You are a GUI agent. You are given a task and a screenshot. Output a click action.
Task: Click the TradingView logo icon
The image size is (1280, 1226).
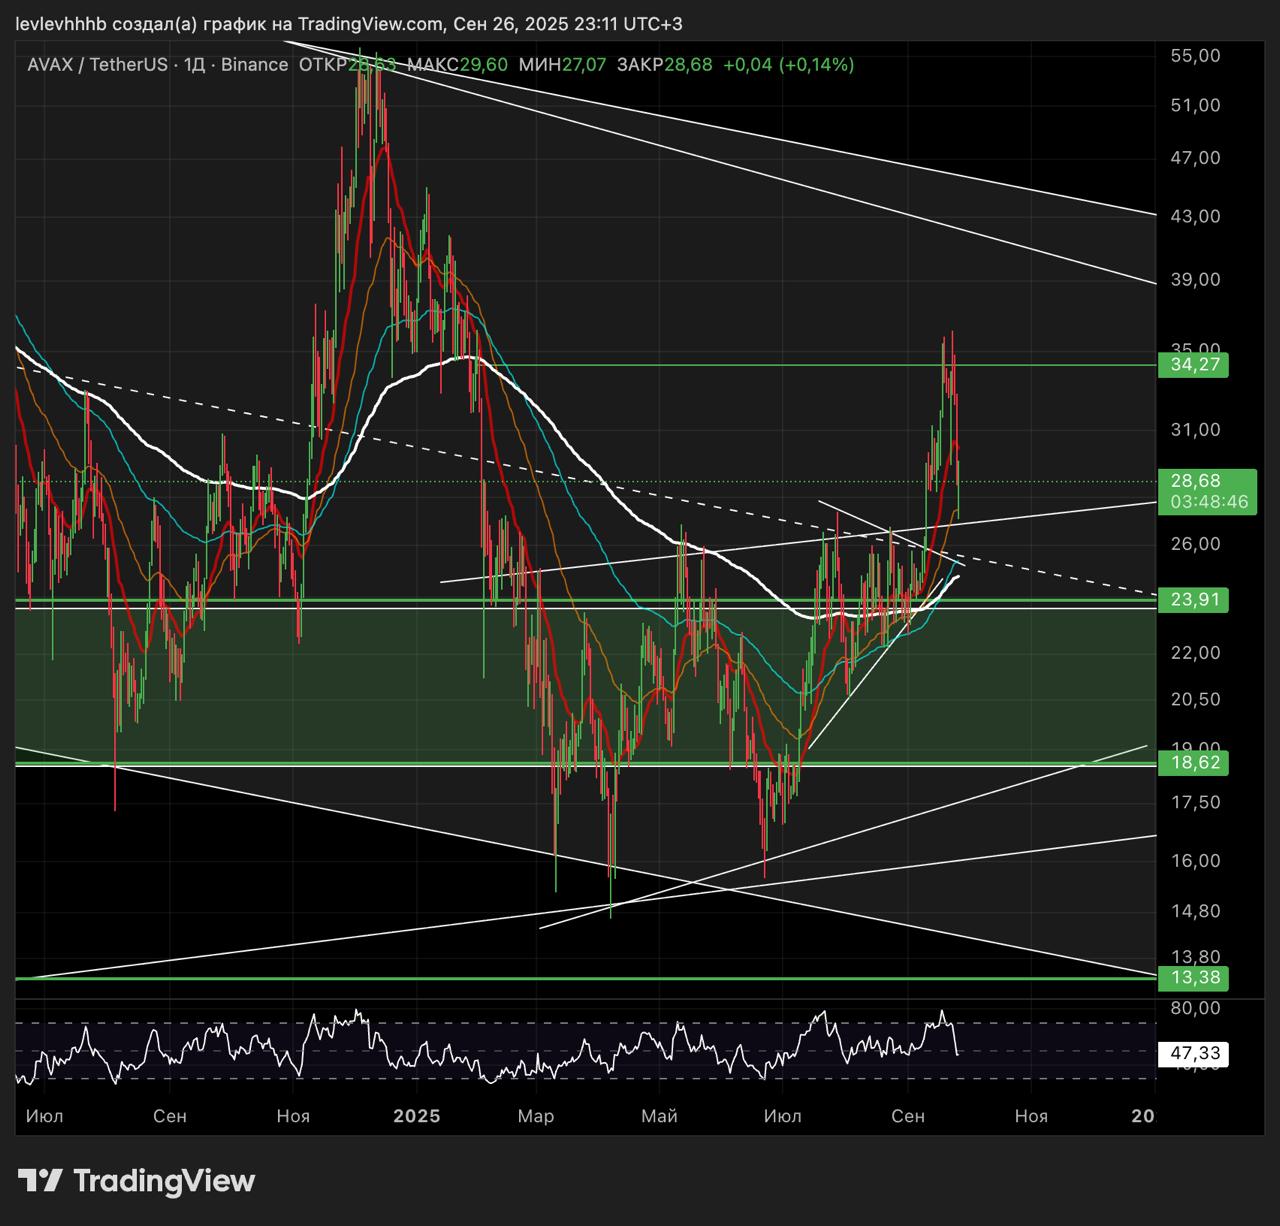pyautogui.click(x=41, y=1181)
